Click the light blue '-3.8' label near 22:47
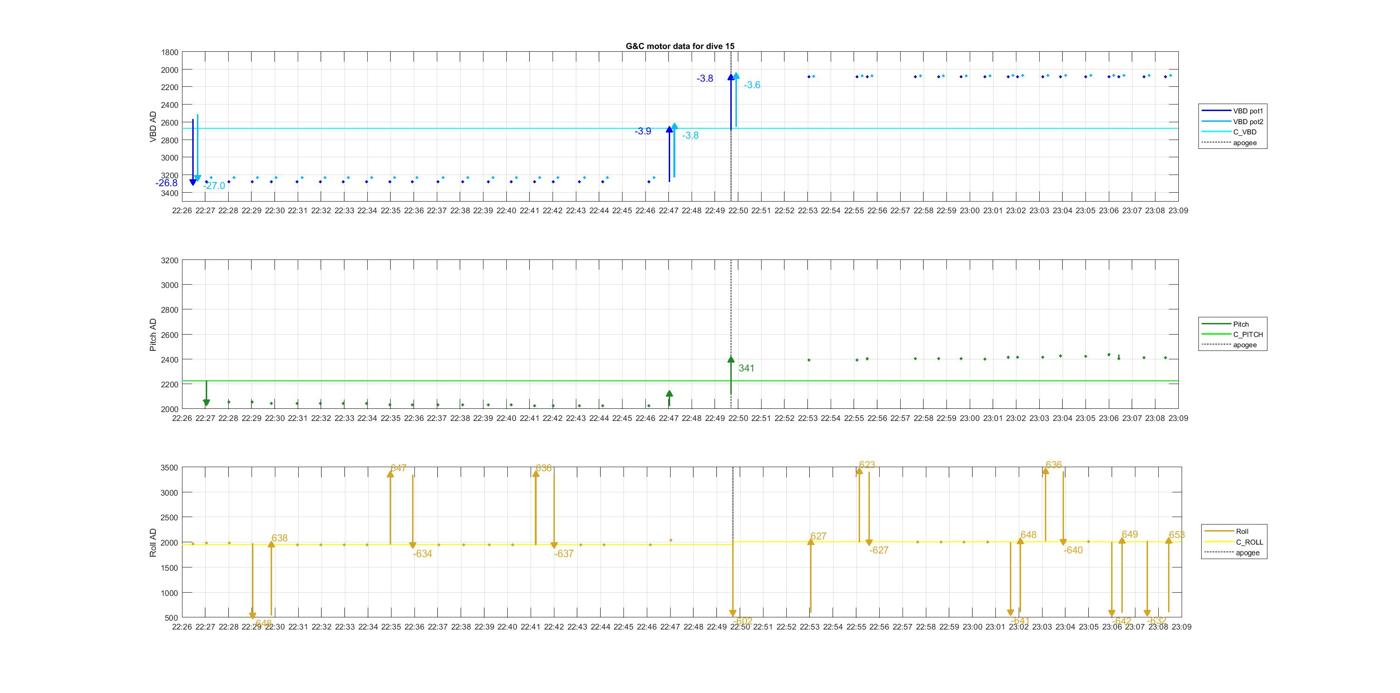The image size is (1400, 693). (x=690, y=135)
